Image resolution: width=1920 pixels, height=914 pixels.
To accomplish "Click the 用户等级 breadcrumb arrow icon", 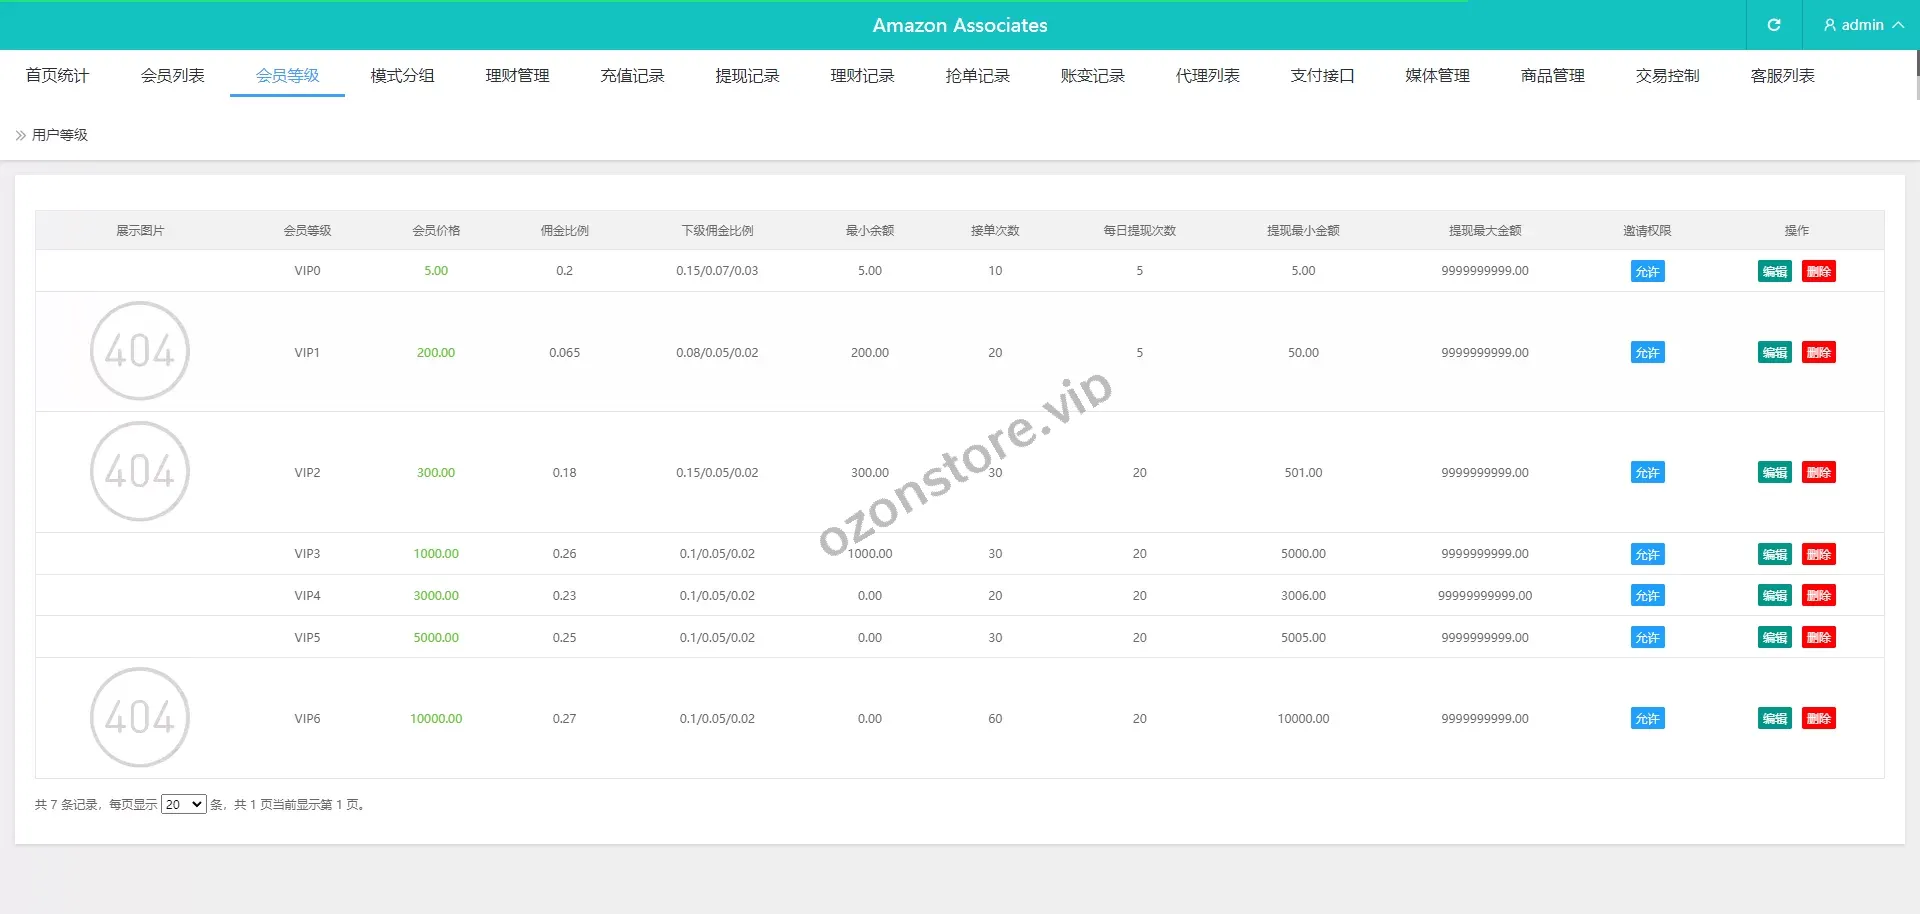I will [20, 135].
